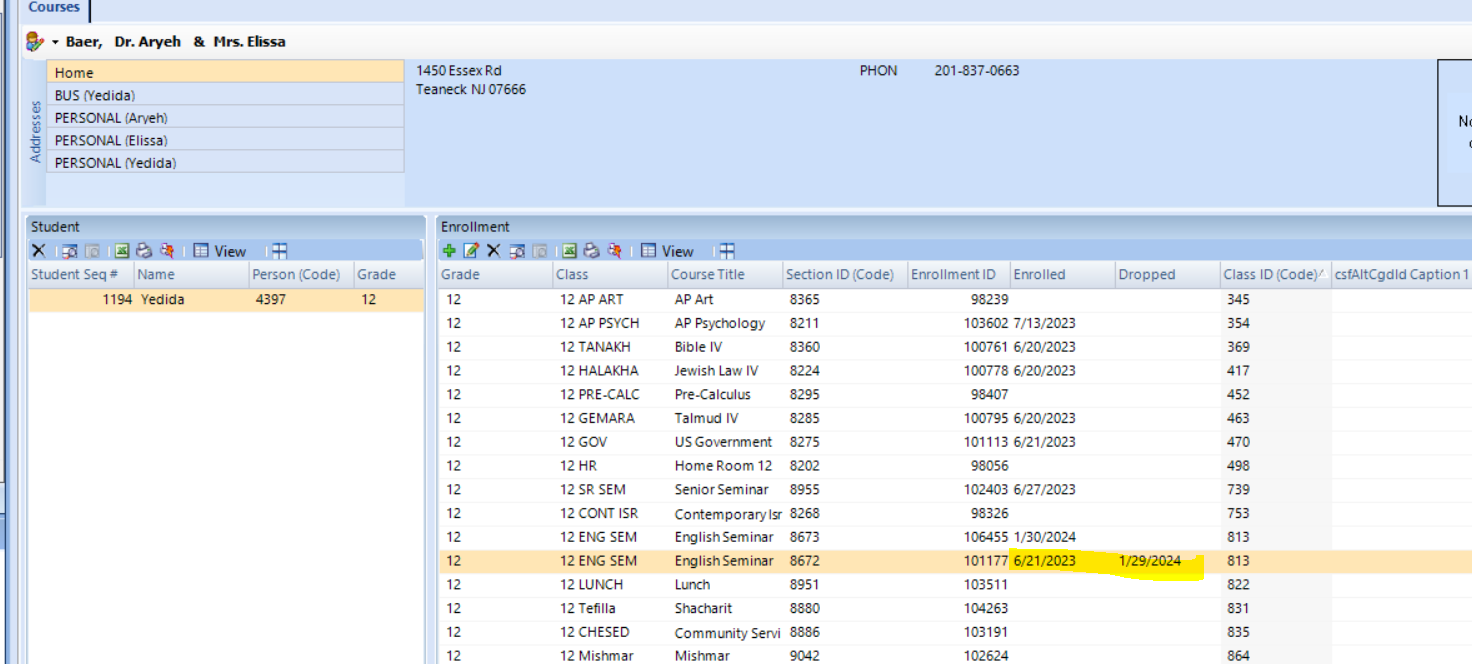Select the Senior Seminar course row
Image resolution: width=1472 pixels, height=664 pixels.
(955, 489)
